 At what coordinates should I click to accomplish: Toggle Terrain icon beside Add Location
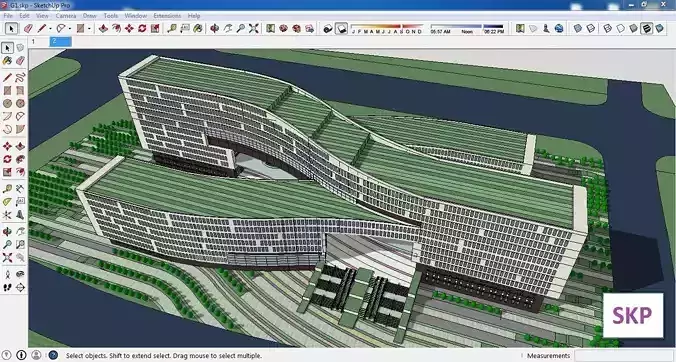coord(533,28)
